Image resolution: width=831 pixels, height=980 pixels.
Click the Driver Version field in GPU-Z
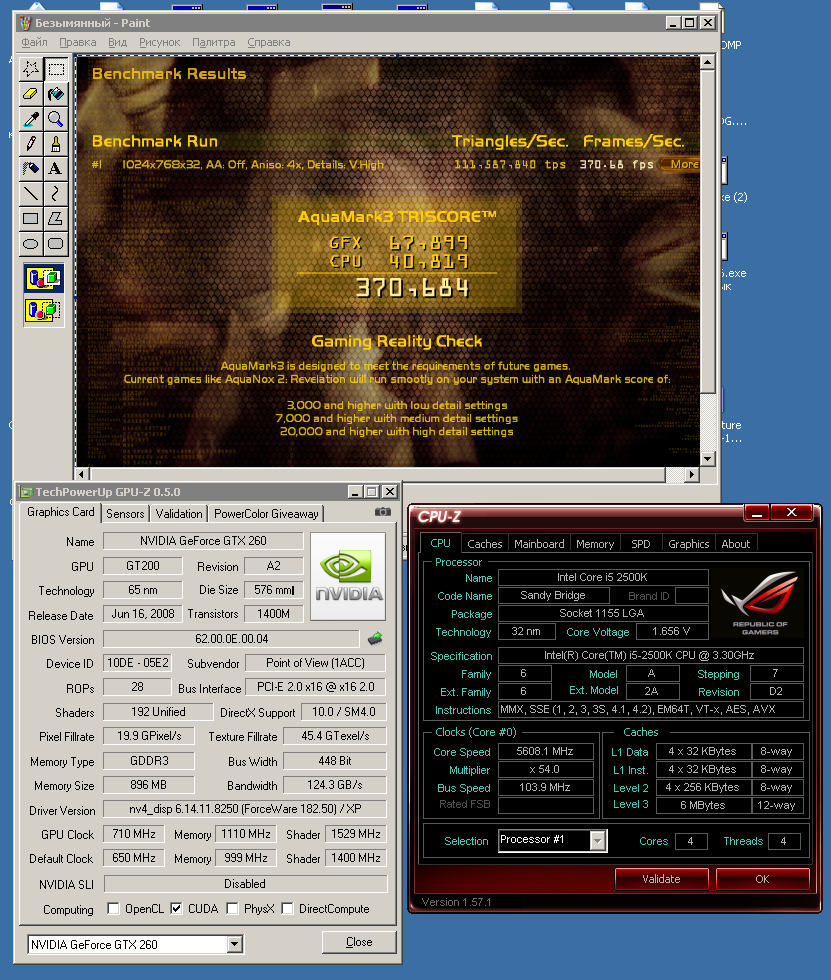coord(245,809)
